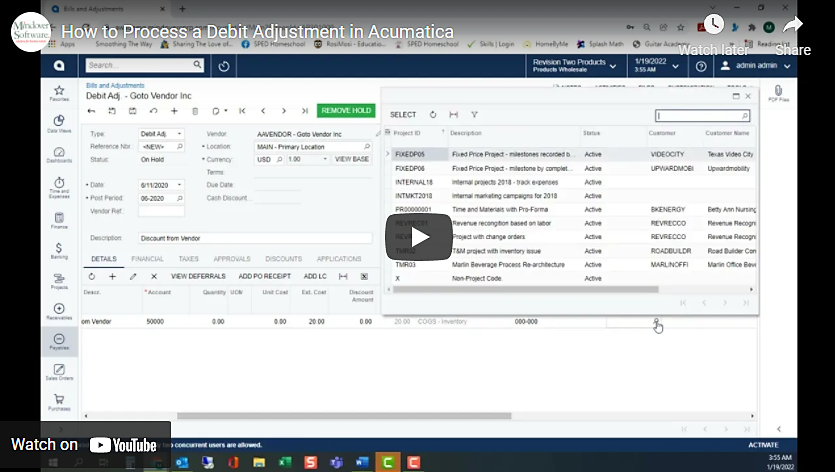Add a new record with plus icon
Screen dimensions: 835x472
tap(174, 111)
